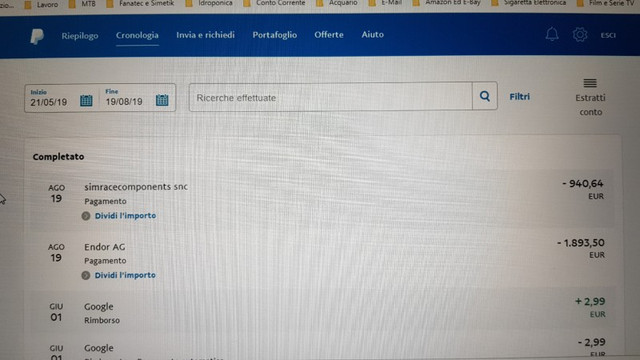The width and height of the screenshot is (640, 360).
Task: Open the Acquario bookmark folder
Action: 337,4
